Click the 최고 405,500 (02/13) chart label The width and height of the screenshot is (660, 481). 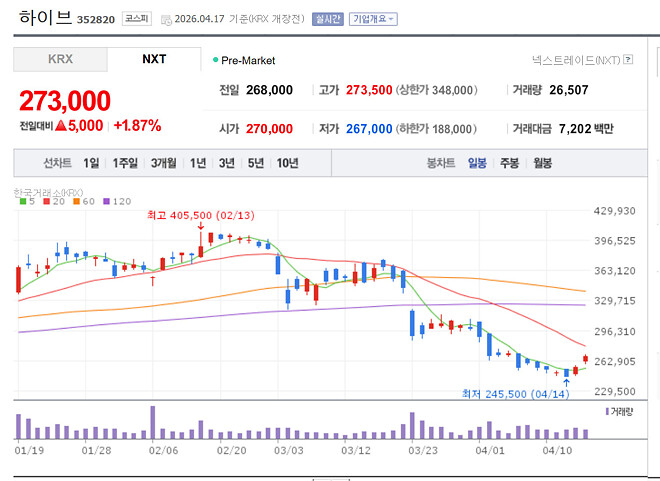(x=201, y=215)
